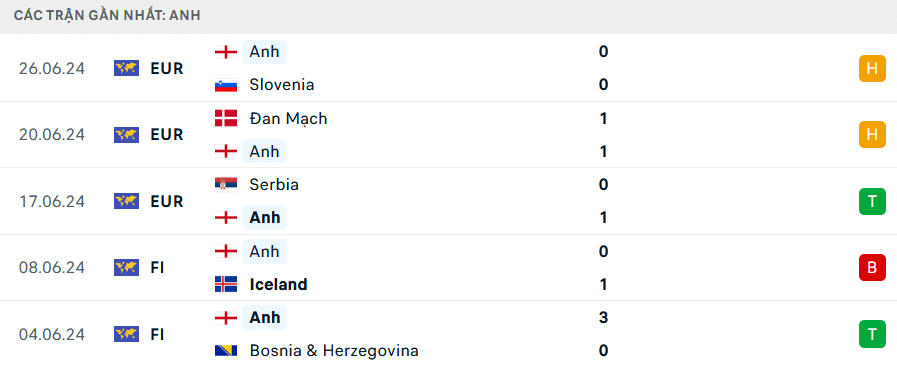
Task: Open the 17.06.24 match date
Action: [51, 201]
